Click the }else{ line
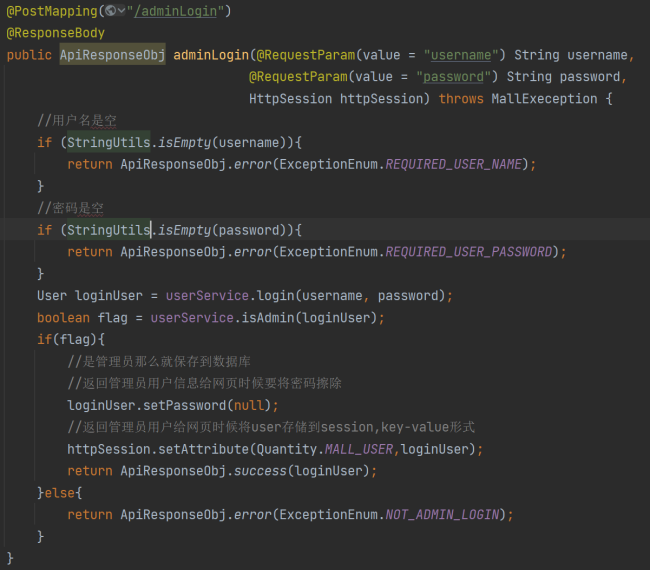The height and width of the screenshot is (570, 650). tap(60, 493)
